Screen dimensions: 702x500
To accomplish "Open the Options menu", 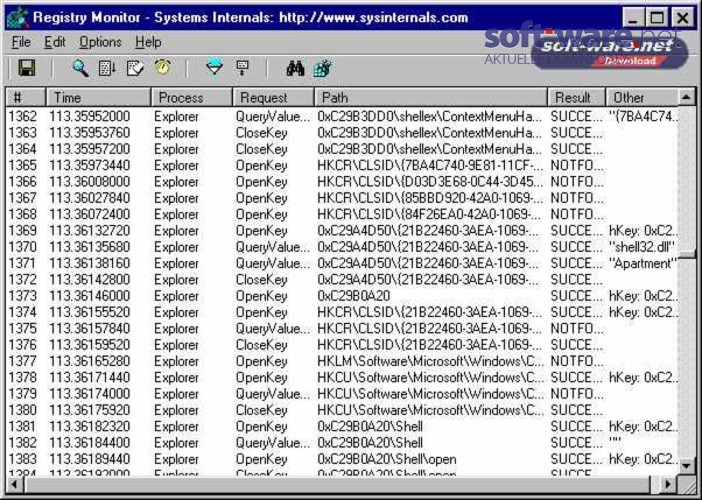I will (x=100, y=42).
